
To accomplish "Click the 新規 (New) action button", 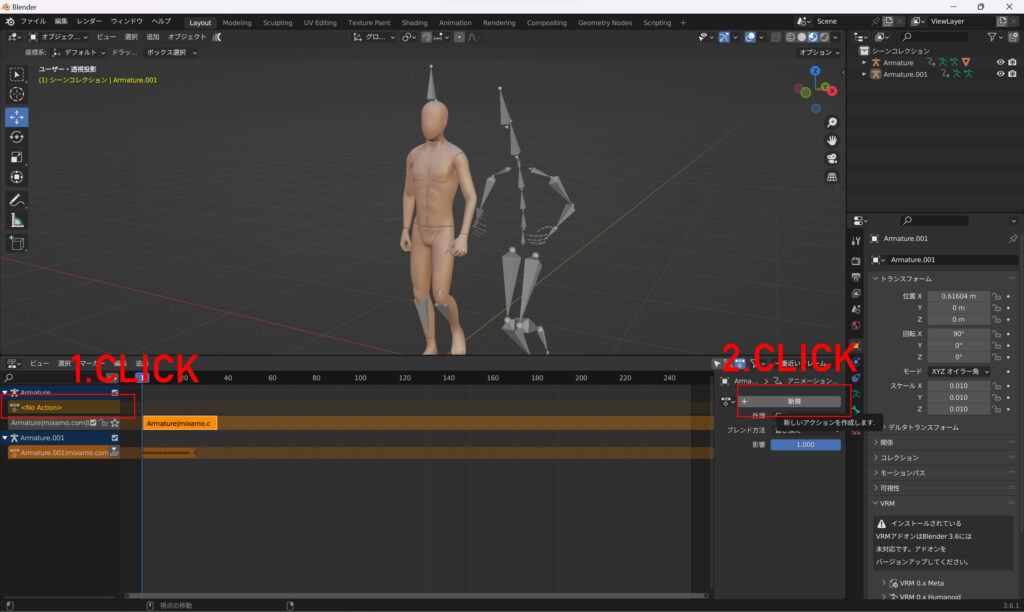I will tap(793, 401).
